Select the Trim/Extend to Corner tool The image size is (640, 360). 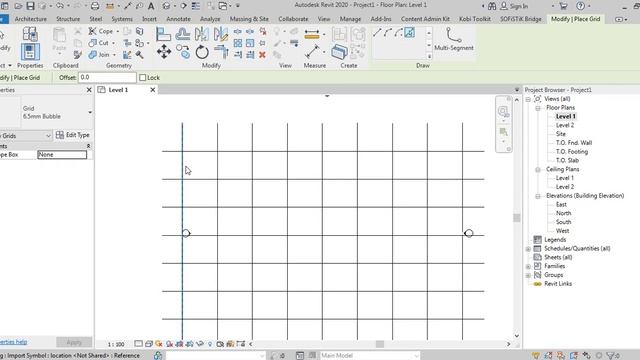(221, 52)
